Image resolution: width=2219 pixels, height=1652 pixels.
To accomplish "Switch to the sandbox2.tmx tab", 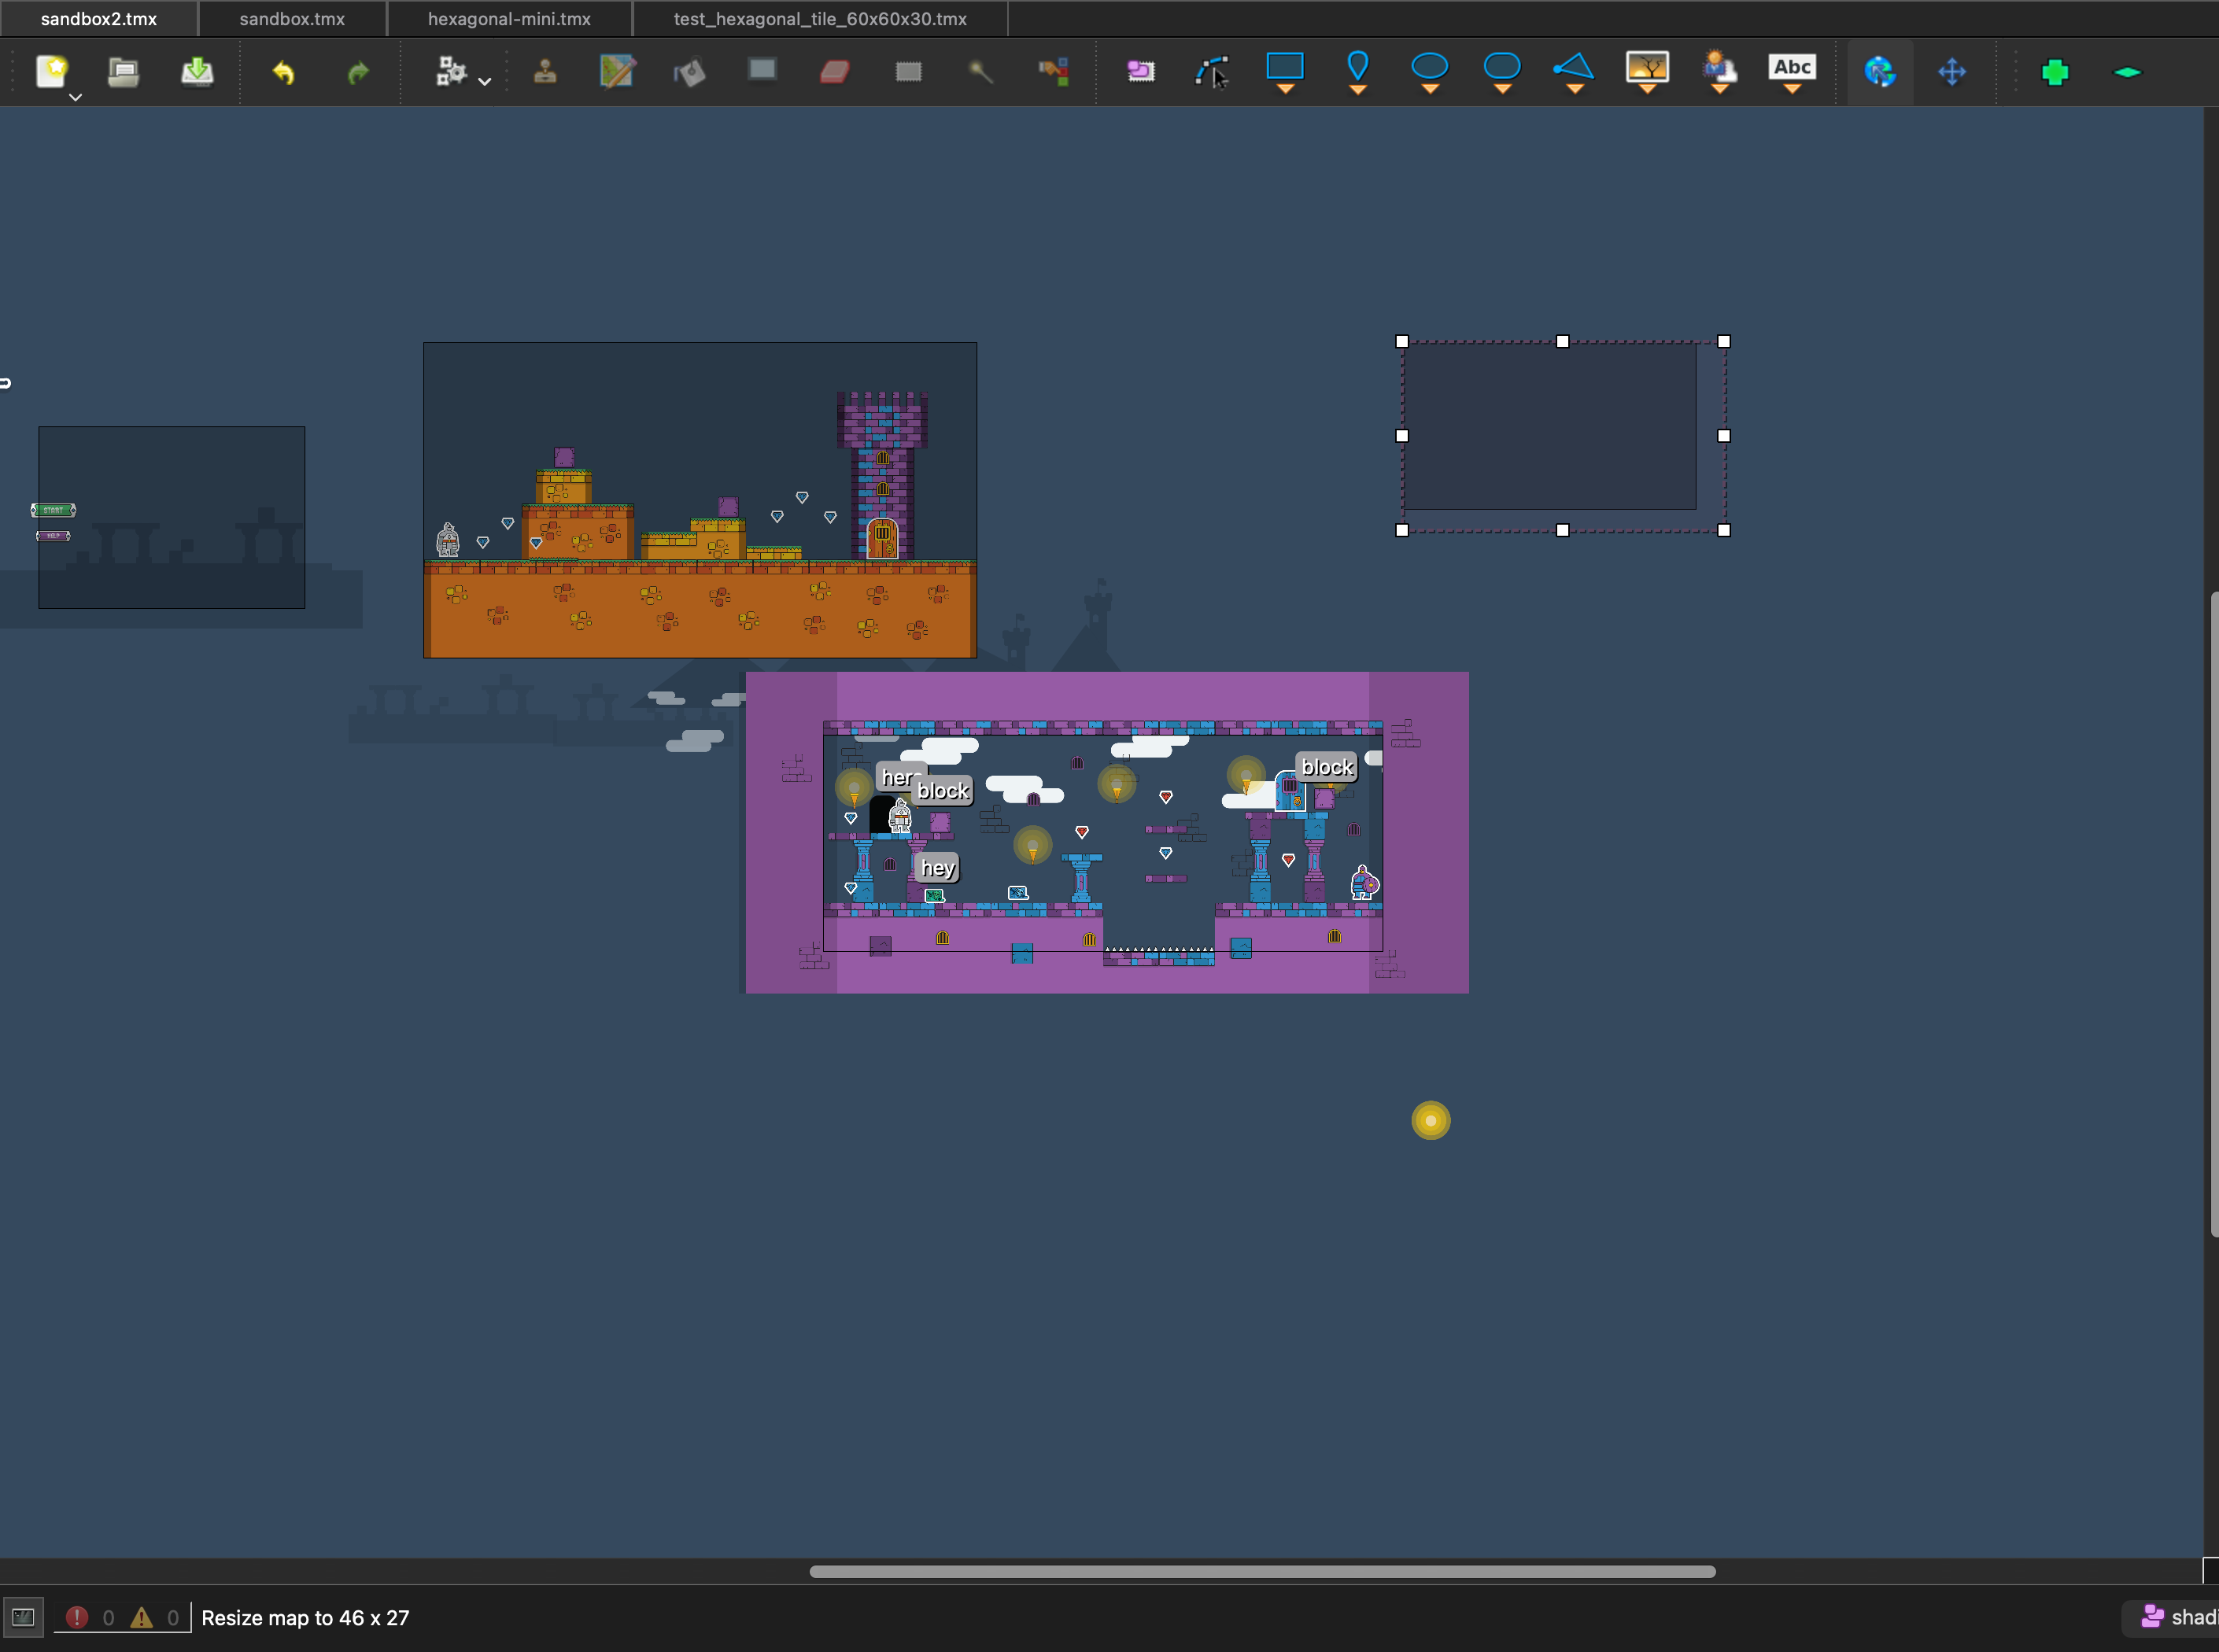I will coord(99,19).
